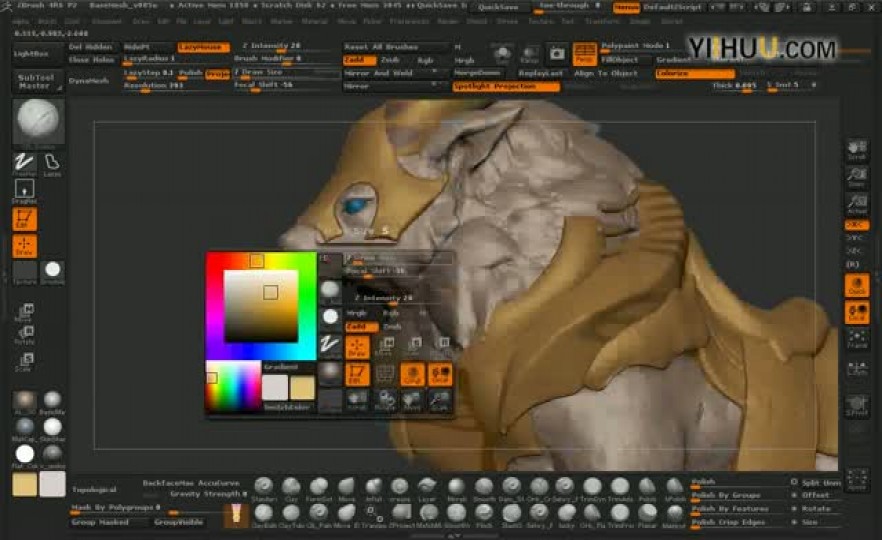Pick a hue in popup color picker square
This screenshot has width=882, height=540.
tap(261, 306)
